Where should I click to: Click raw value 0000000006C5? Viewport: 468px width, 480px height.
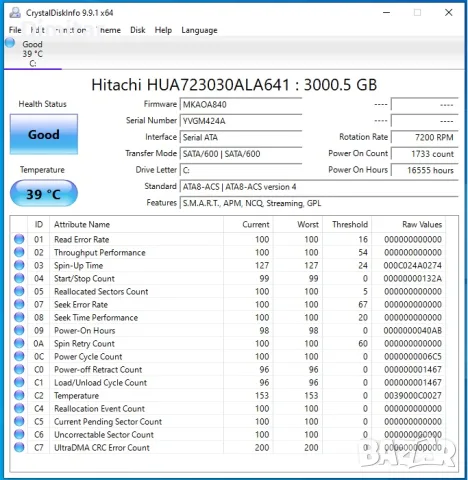tap(413, 356)
